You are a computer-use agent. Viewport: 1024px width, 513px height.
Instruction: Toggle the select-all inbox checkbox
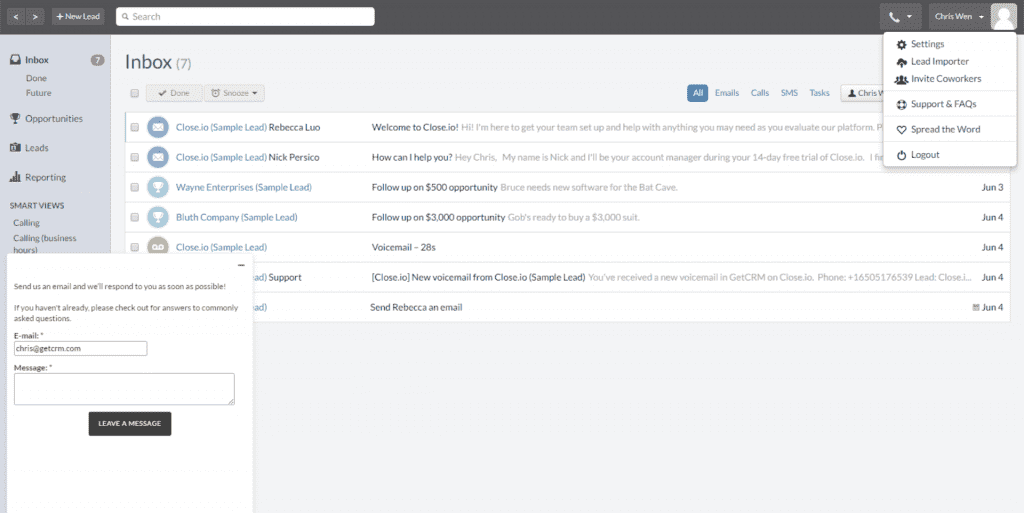[135, 93]
